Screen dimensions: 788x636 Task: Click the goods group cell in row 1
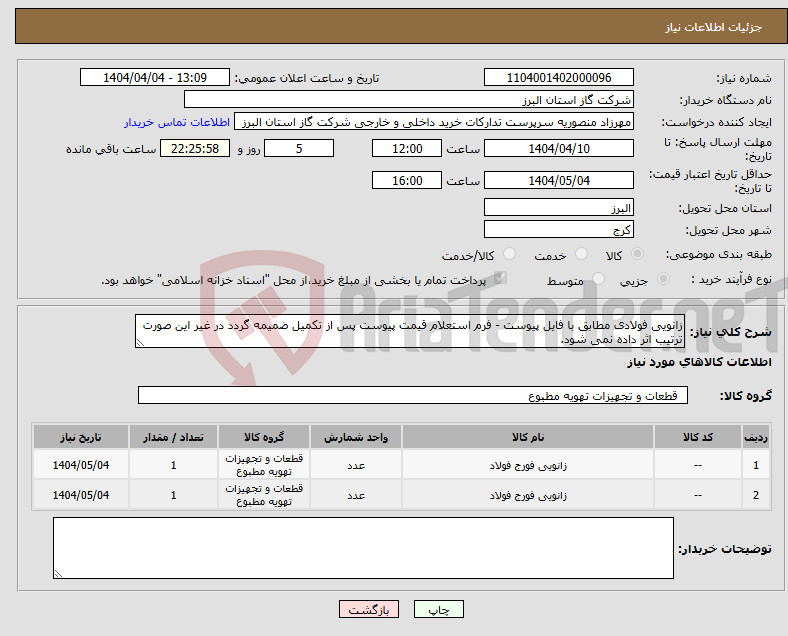[264, 465]
